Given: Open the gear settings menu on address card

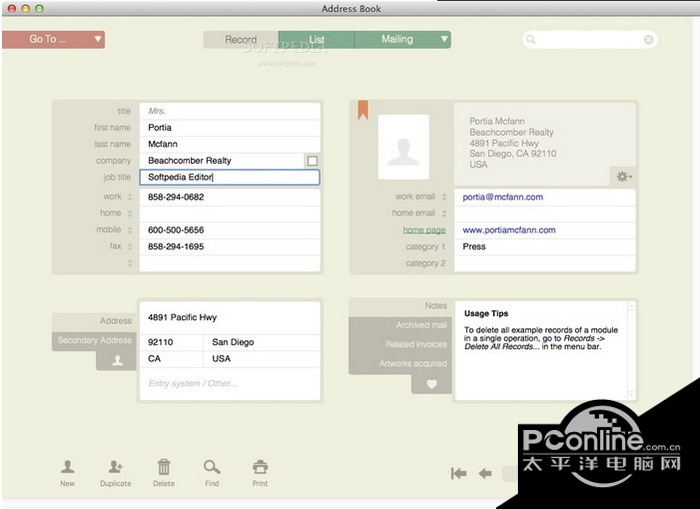Looking at the screenshot, I should point(624,176).
